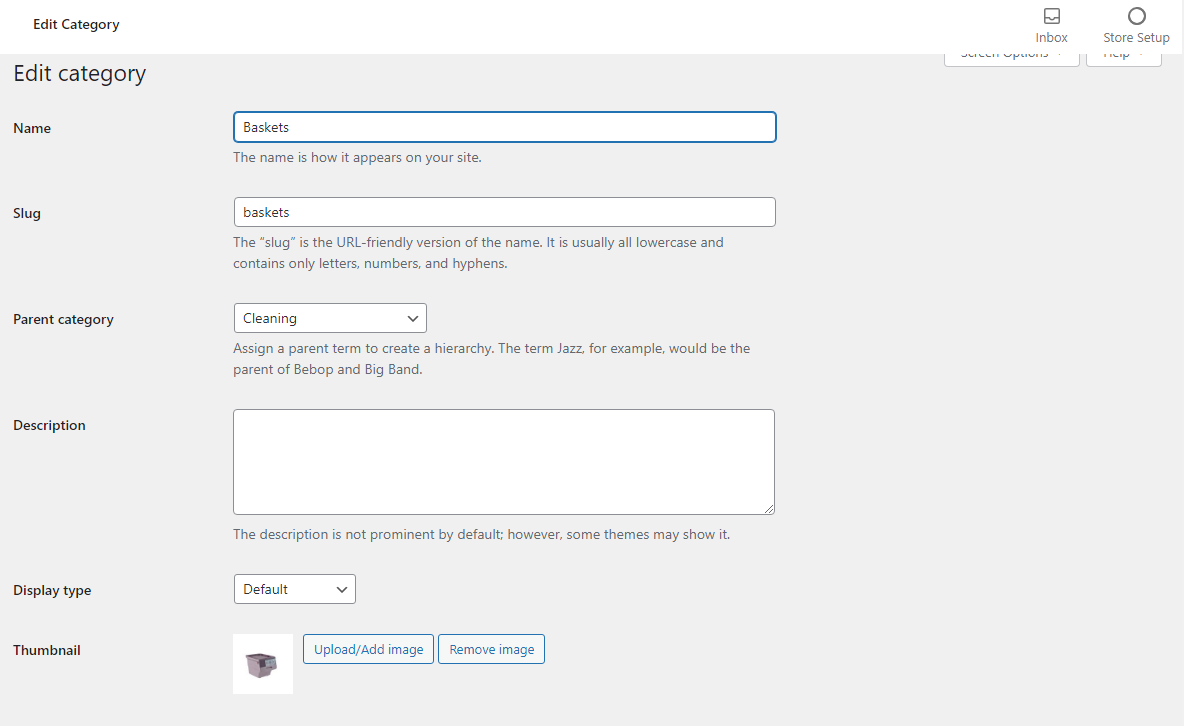Focus the Name field containing Baskets
The width and height of the screenshot is (1184, 726).
[504, 127]
